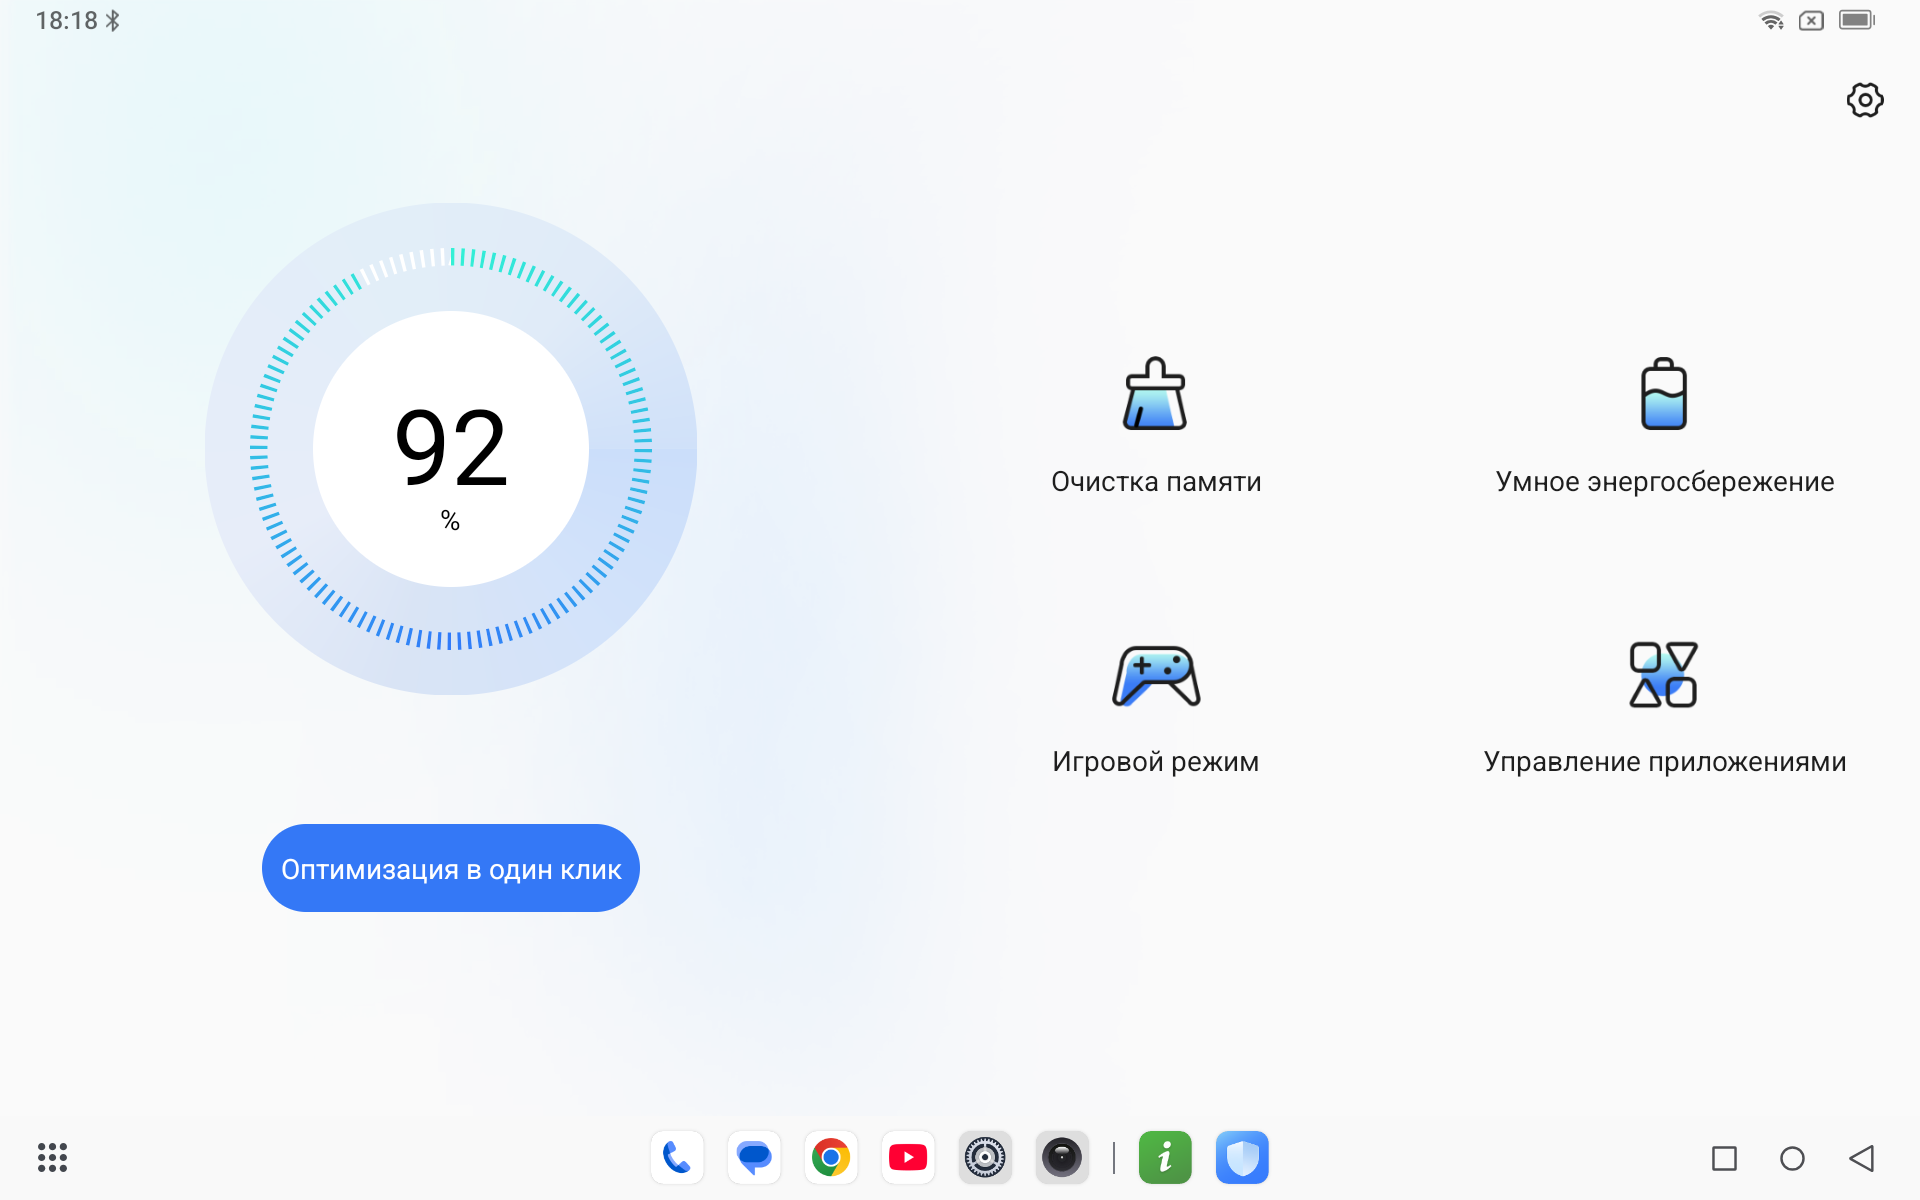Open the 'Игровой режим' label
The height and width of the screenshot is (1200, 1920).
pos(1155,762)
